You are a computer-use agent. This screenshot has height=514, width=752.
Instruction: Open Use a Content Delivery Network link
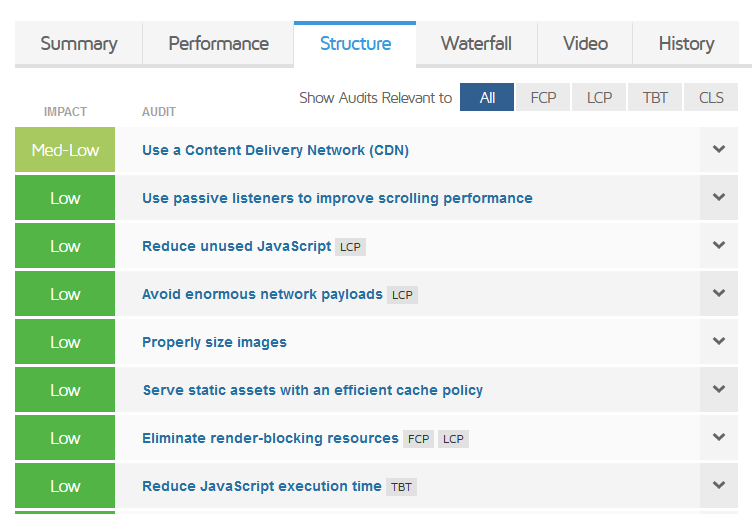(275, 150)
